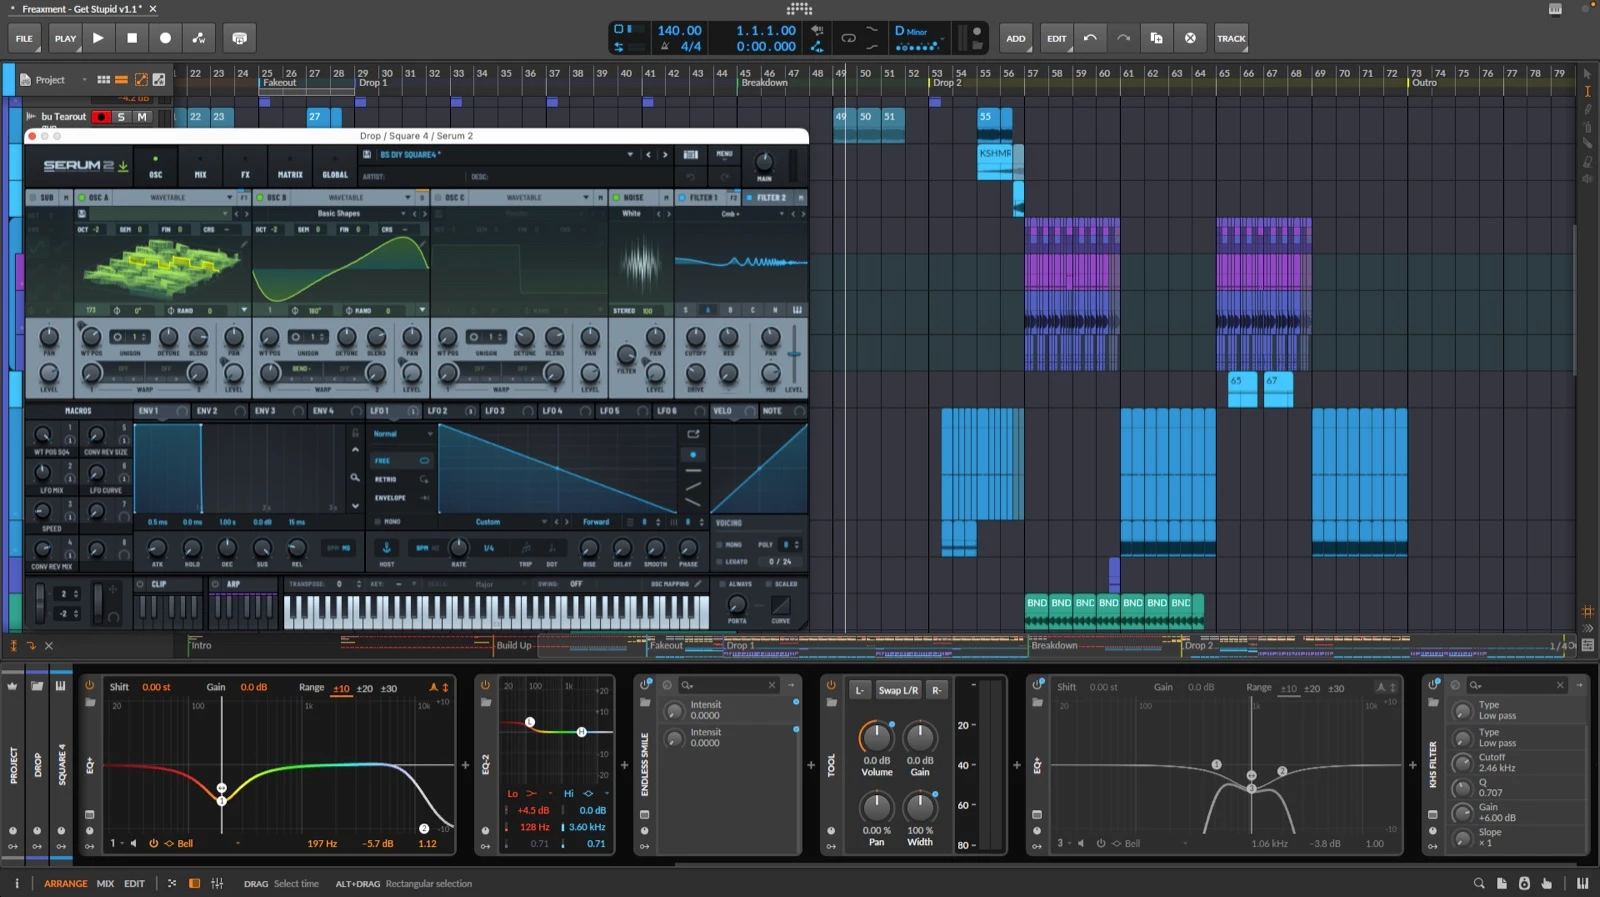This screenshot has height=897, width=1600.
Task: Solo the bu Tearout track
Action: [x=121, y=117]
